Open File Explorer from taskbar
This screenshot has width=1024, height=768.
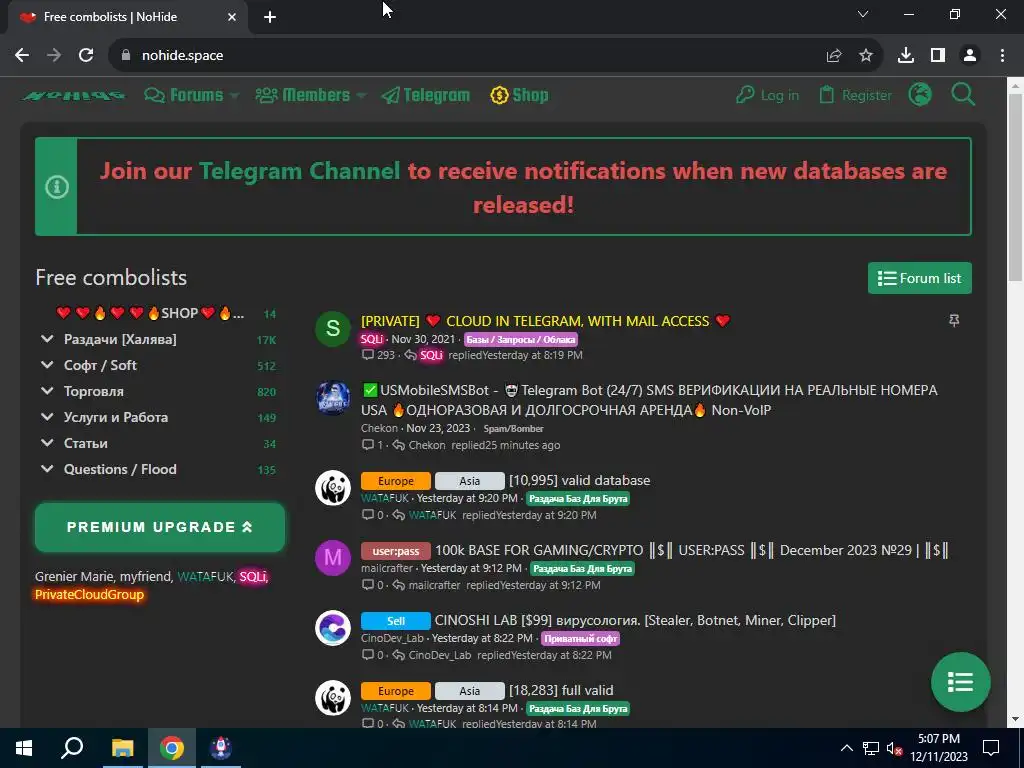click(122, 748)
